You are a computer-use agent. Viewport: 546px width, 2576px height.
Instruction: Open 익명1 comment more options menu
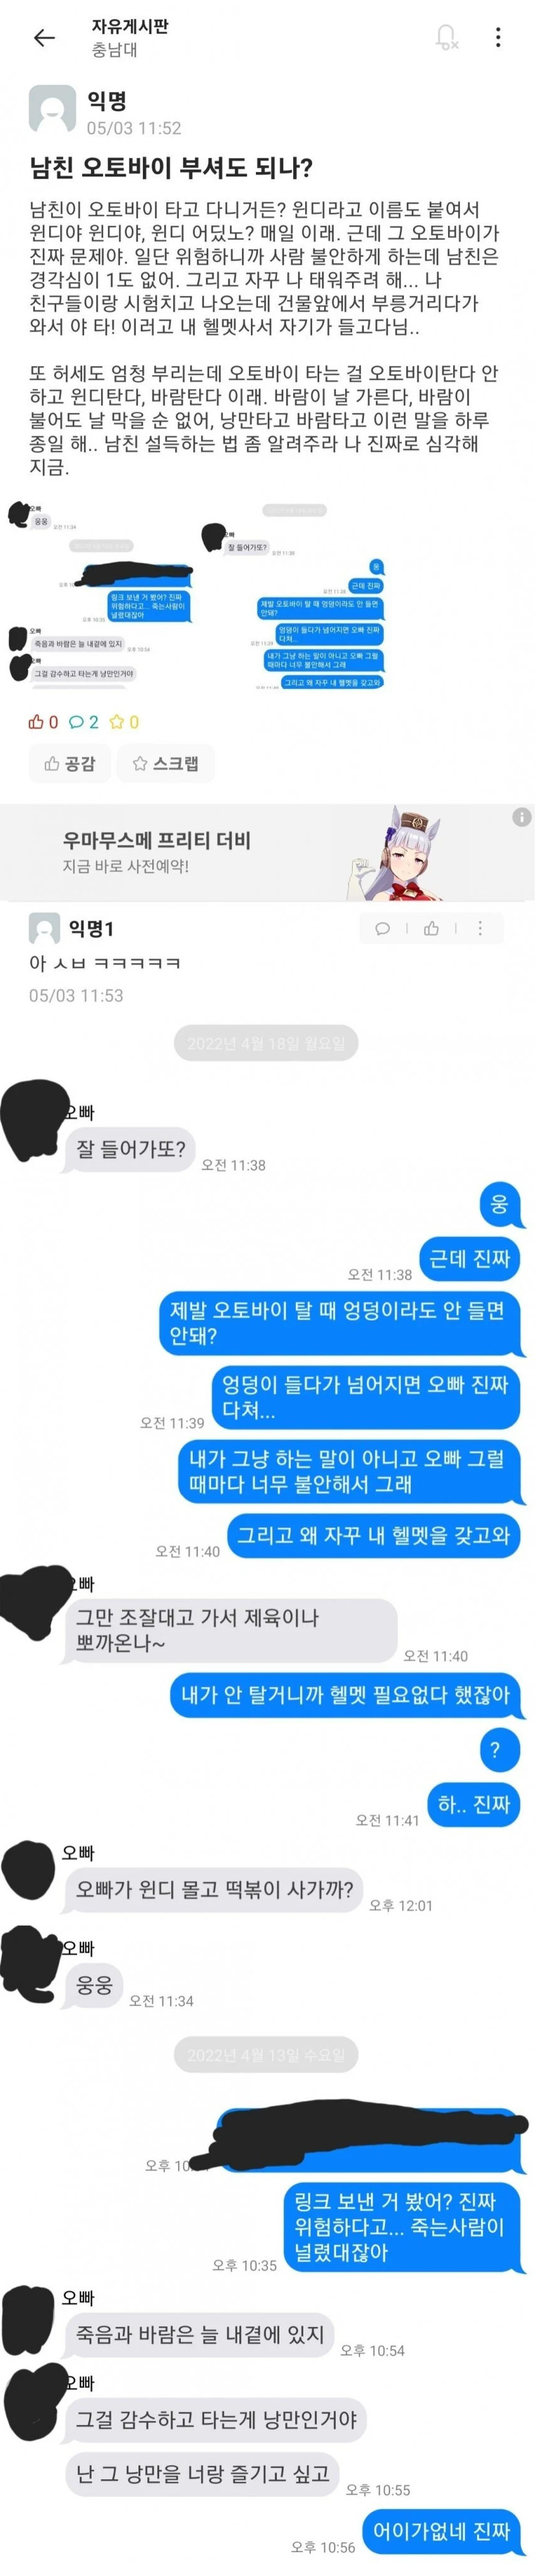pos(480,929)
